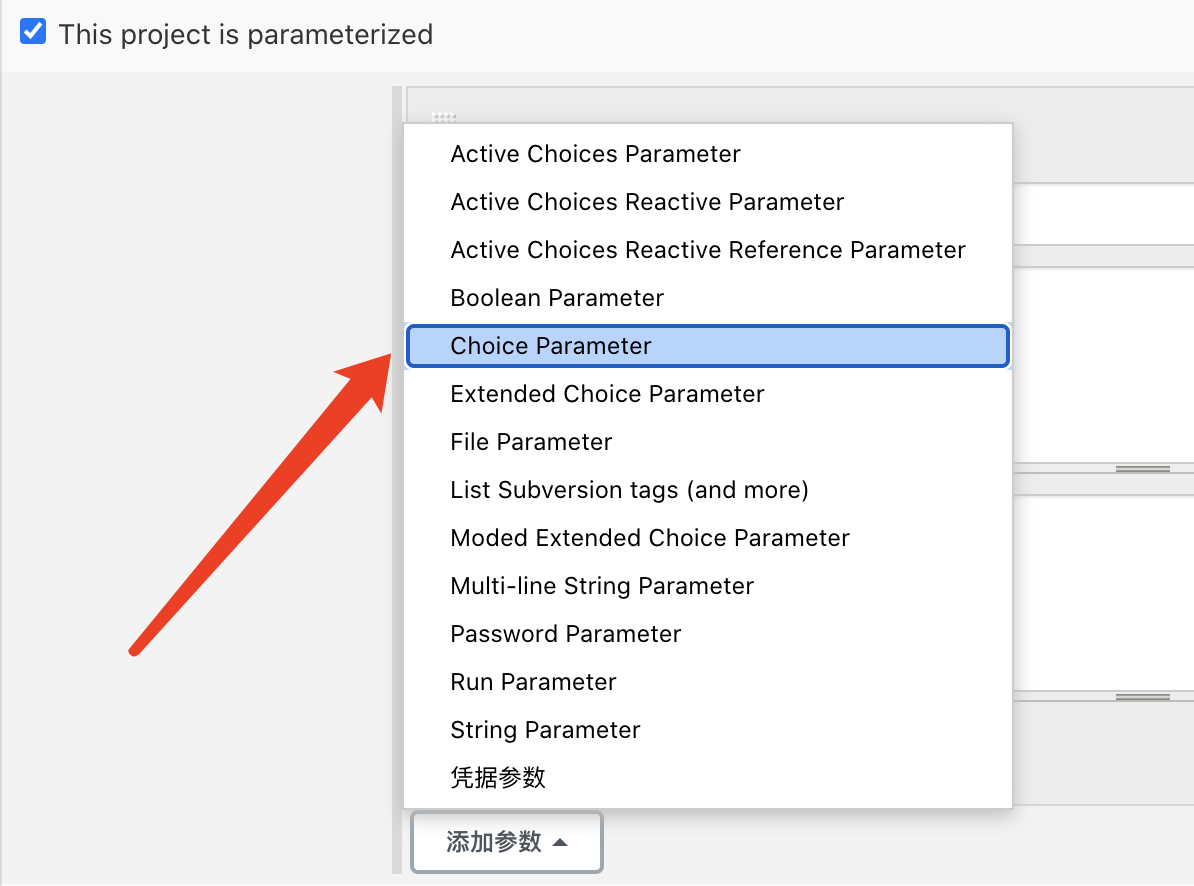This screenshot has width=1194, height=886.
Task: Add a String Parameter
Action: (x=545, y=730)
